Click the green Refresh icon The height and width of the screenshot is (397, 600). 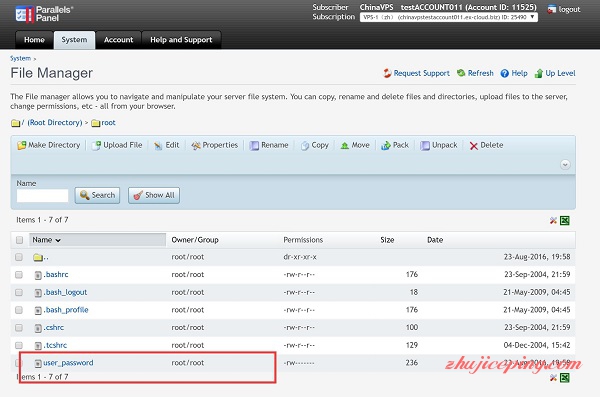point(461,73)
